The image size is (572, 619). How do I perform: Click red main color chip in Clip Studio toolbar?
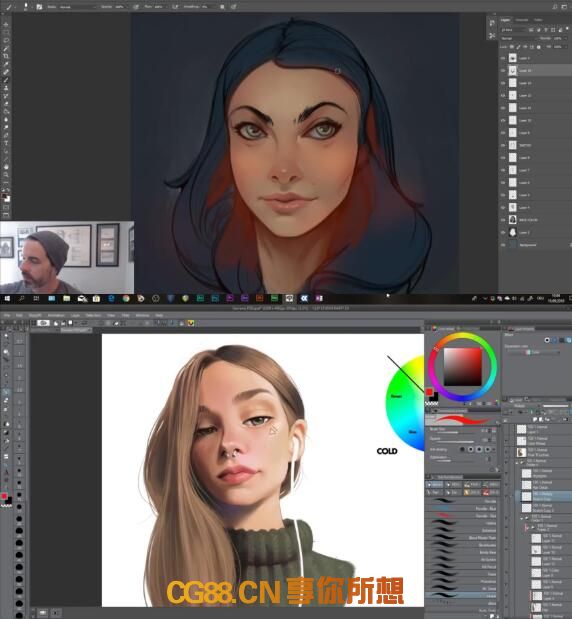point(4,496)
